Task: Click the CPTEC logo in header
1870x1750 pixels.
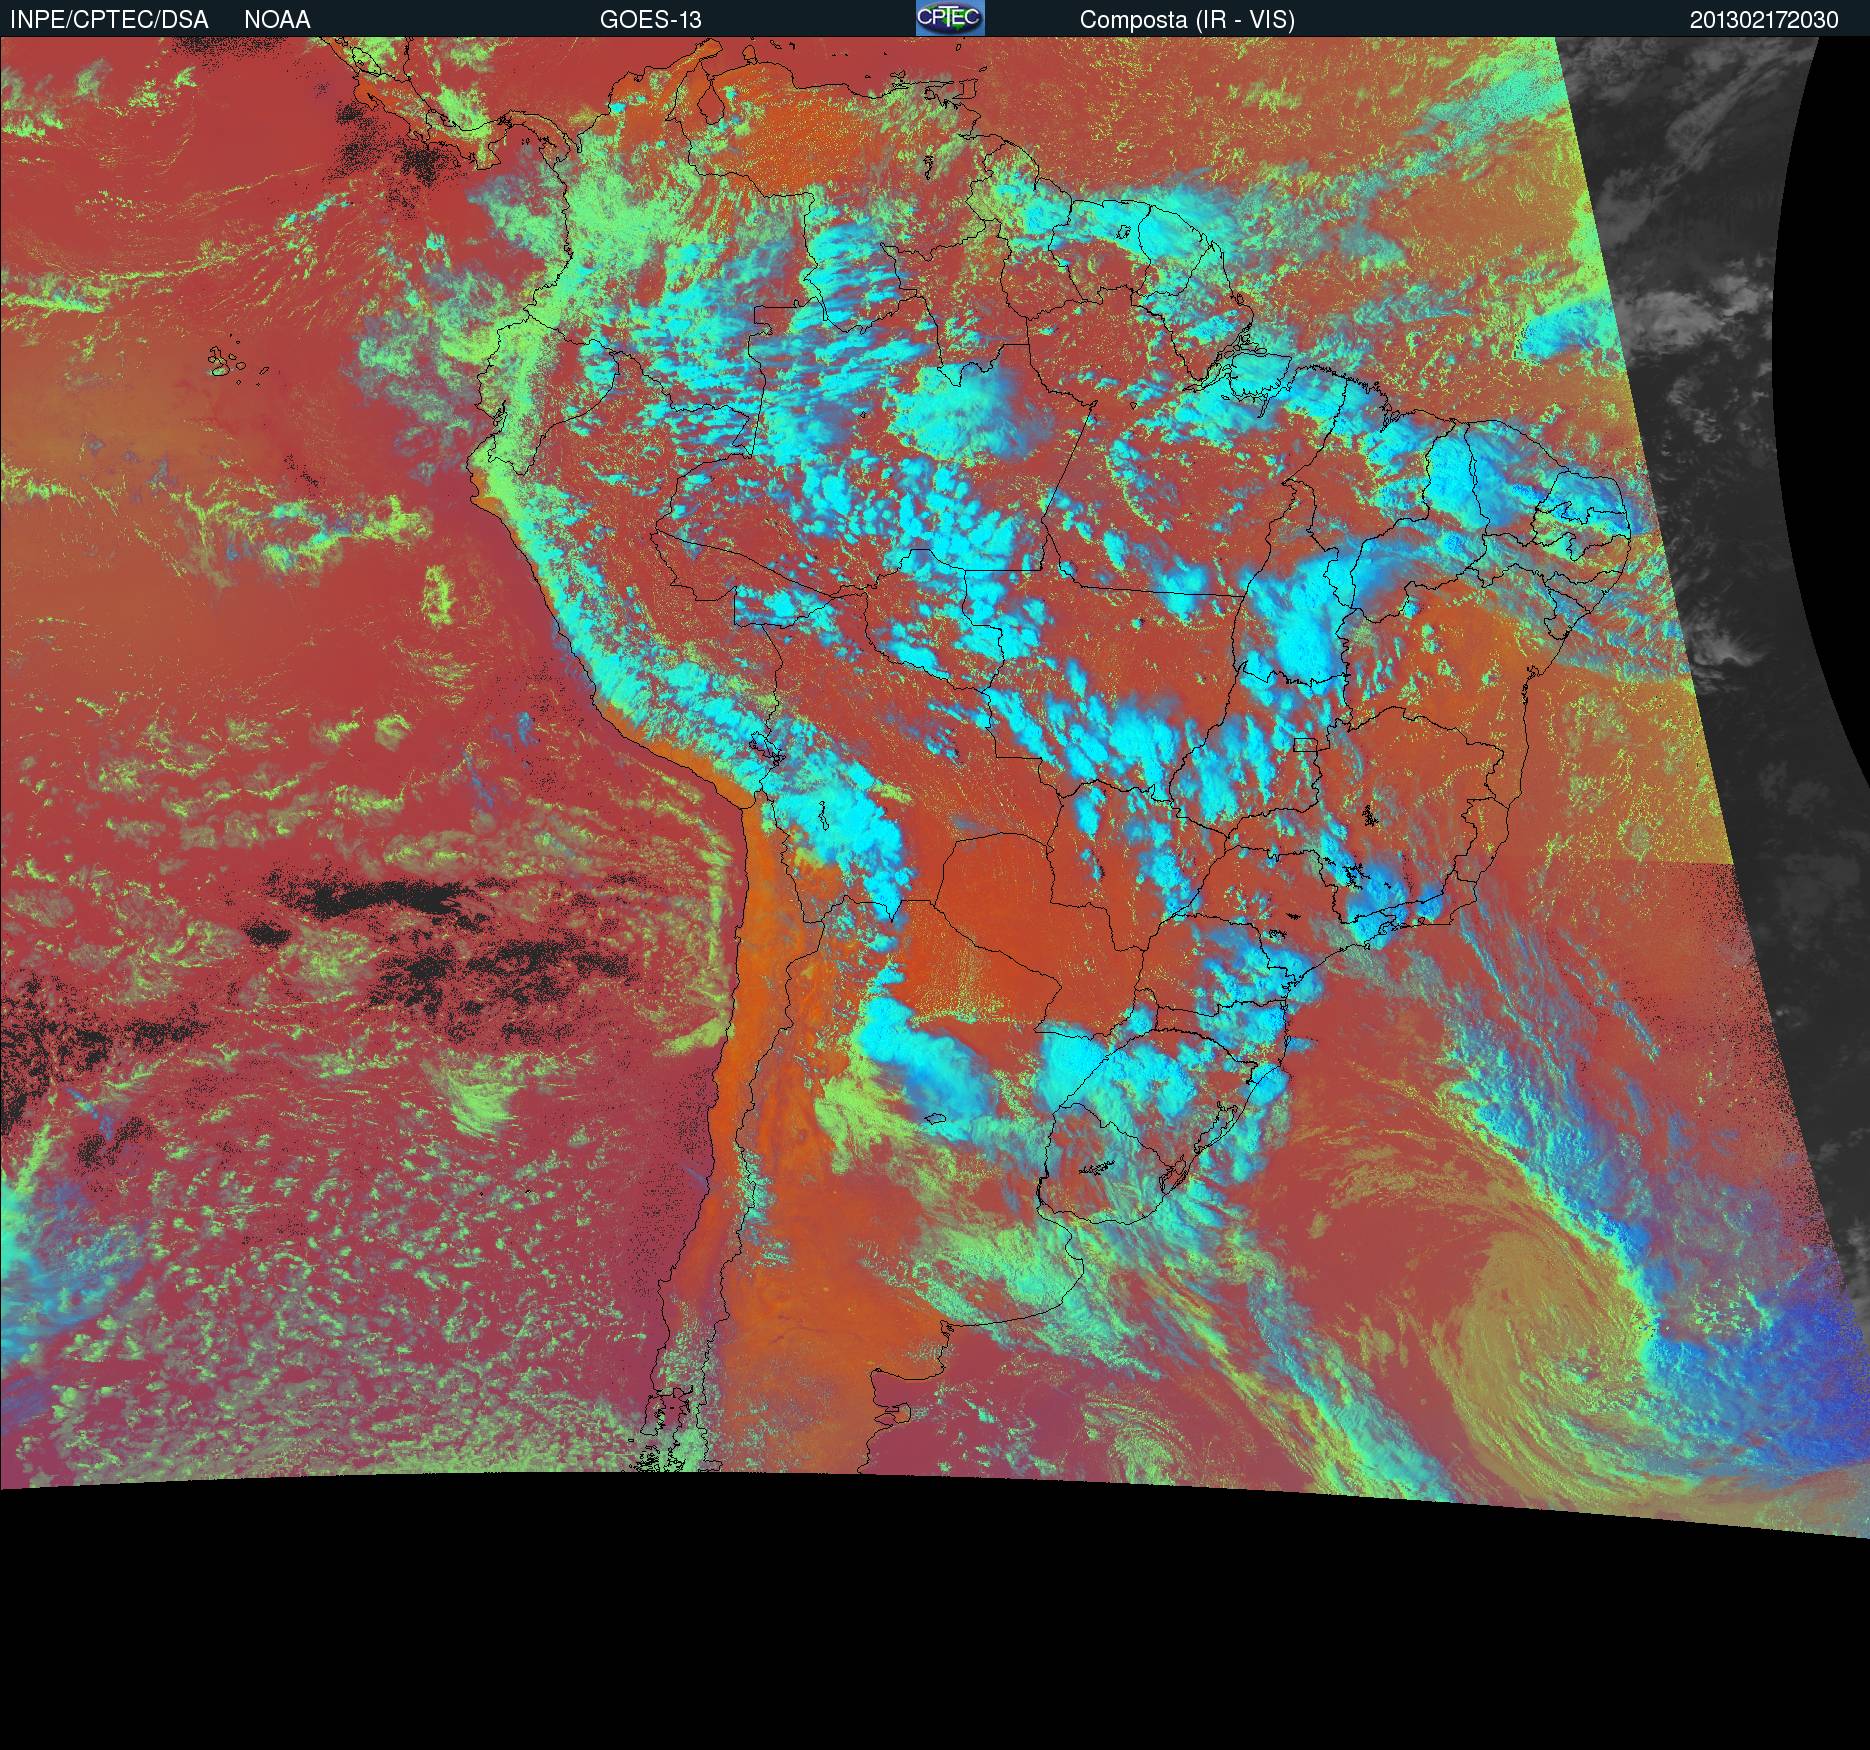Action: 950,18
